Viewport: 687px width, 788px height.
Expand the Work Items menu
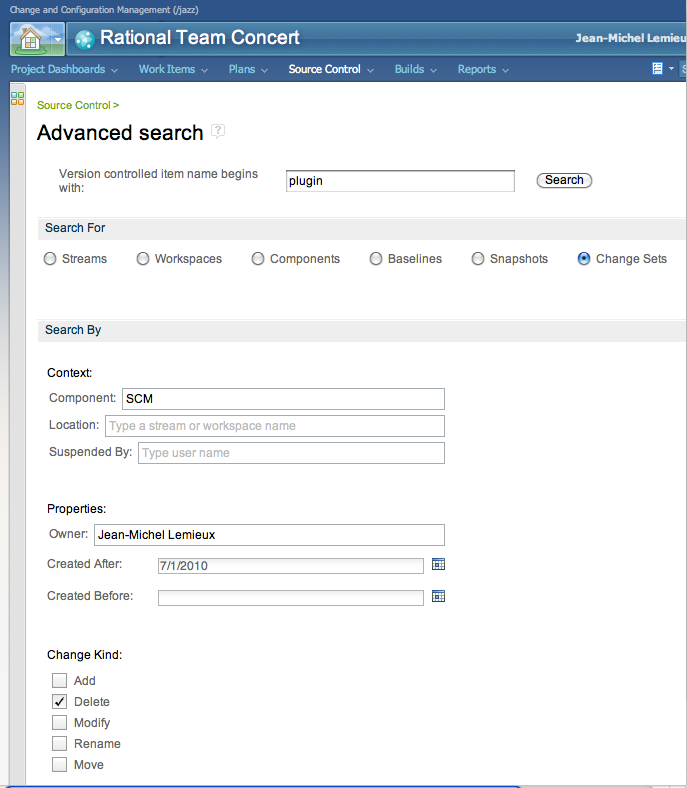pyautogui.click(x=173, y=69)
